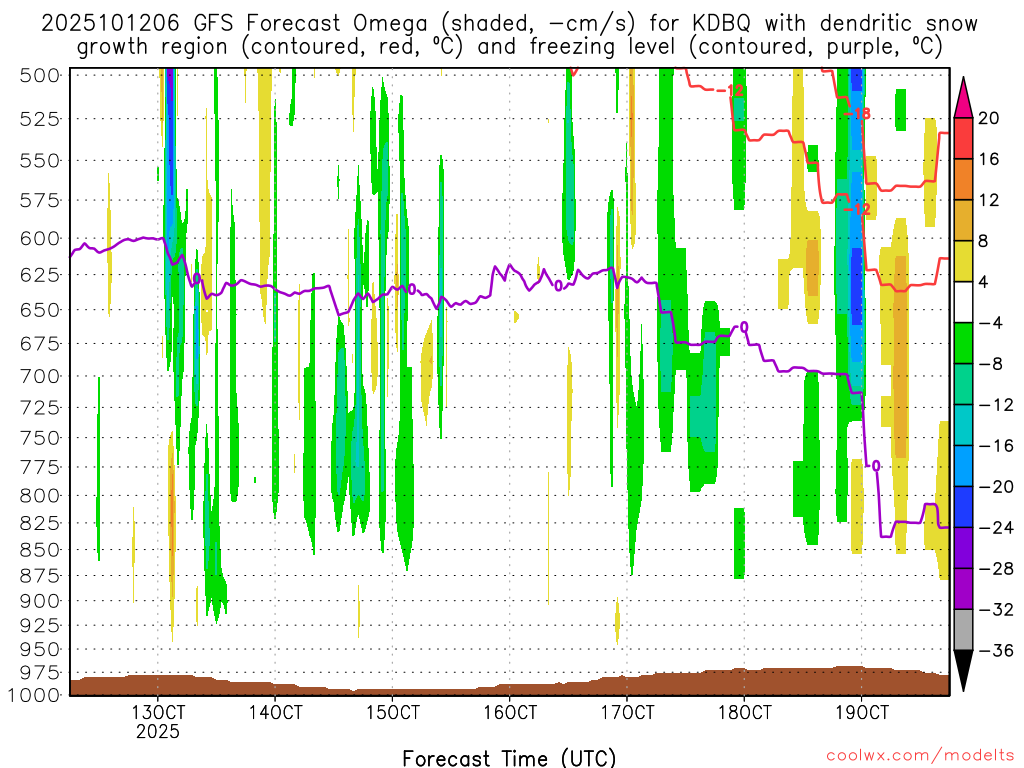Click the 130CT time axis label
This screenshot has height=768, width=1024.
pyautogui.click(x=158, y=712)
